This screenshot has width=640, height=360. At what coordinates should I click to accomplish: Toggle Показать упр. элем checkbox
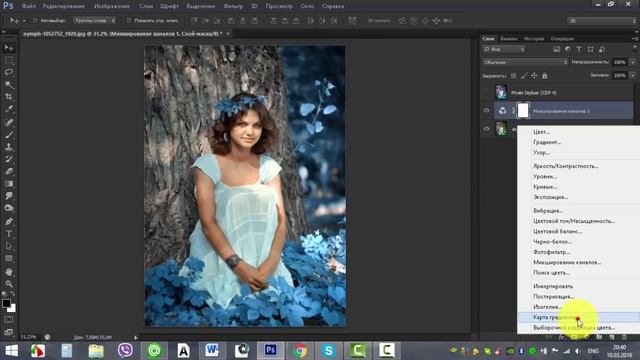pyautogui.click(x=129, y=20)
